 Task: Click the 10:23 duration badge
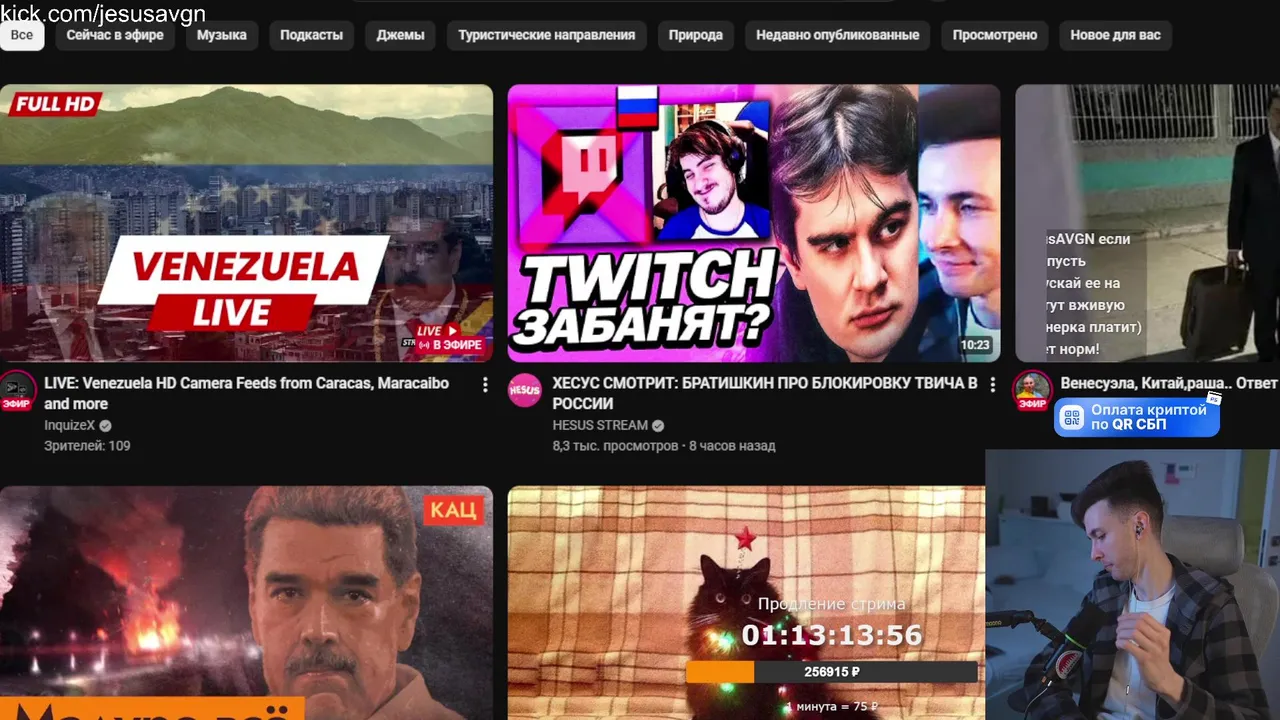pos(974,345)
